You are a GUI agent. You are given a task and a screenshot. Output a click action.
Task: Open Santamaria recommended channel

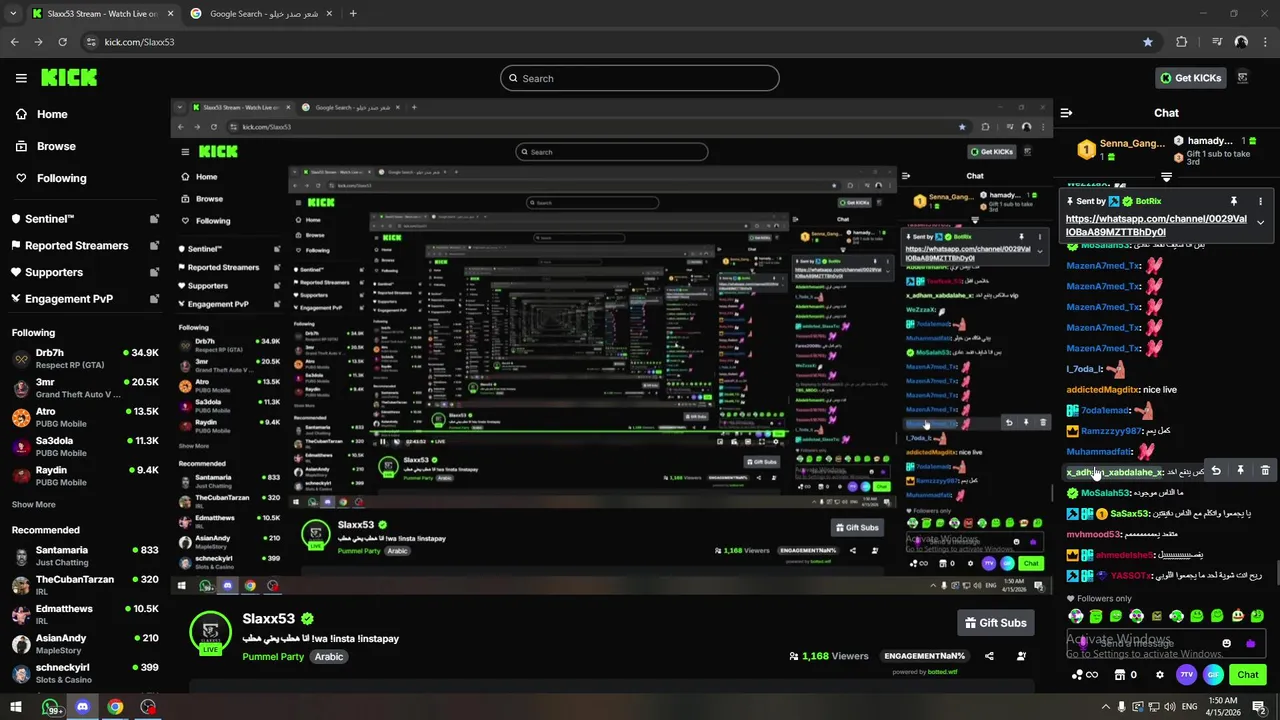pyautogui.click(x=85, y=556)
